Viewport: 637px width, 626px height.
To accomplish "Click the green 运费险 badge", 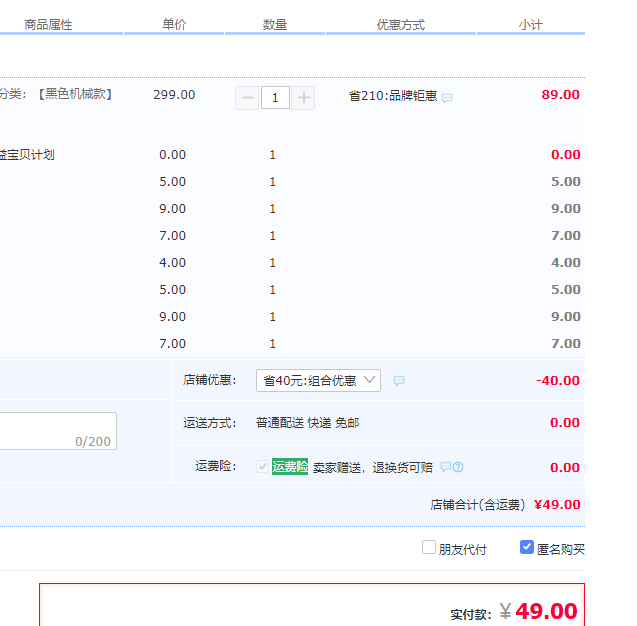I will pyautogui.click(x=290, y=466).
